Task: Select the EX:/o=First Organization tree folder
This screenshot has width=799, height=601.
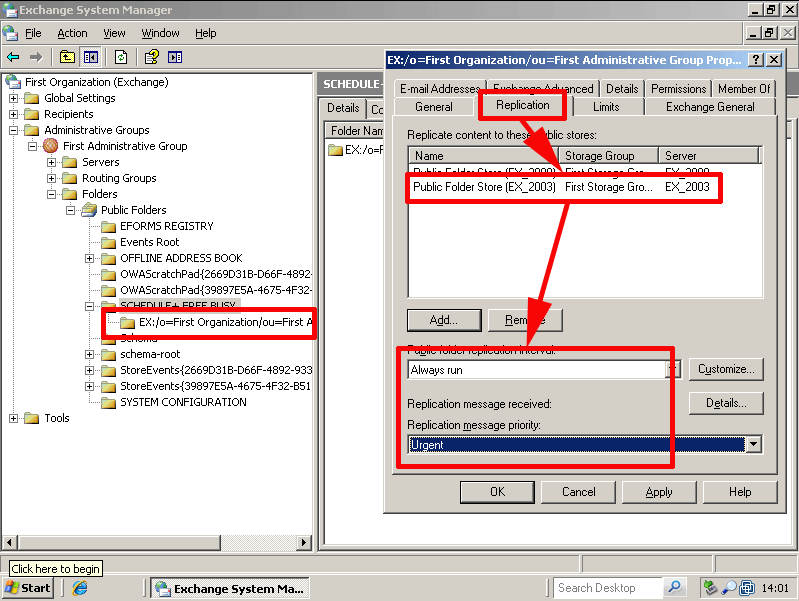Action: coord(225,322)
